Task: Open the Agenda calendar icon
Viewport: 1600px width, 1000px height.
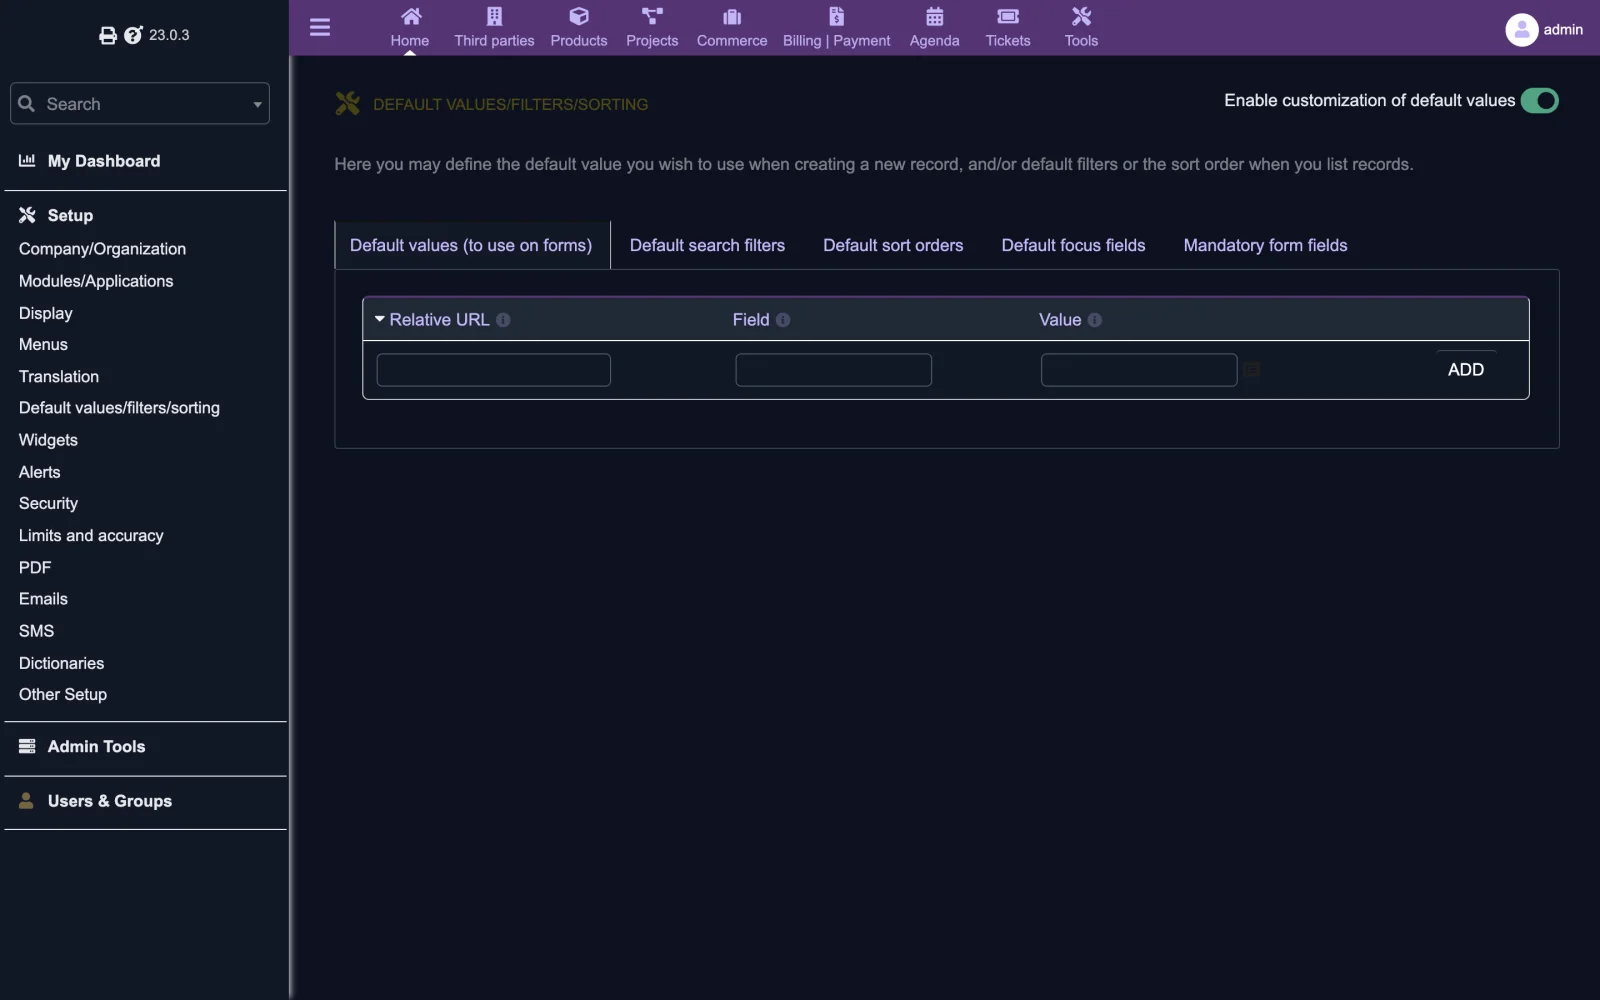Action: pos(935,16)
